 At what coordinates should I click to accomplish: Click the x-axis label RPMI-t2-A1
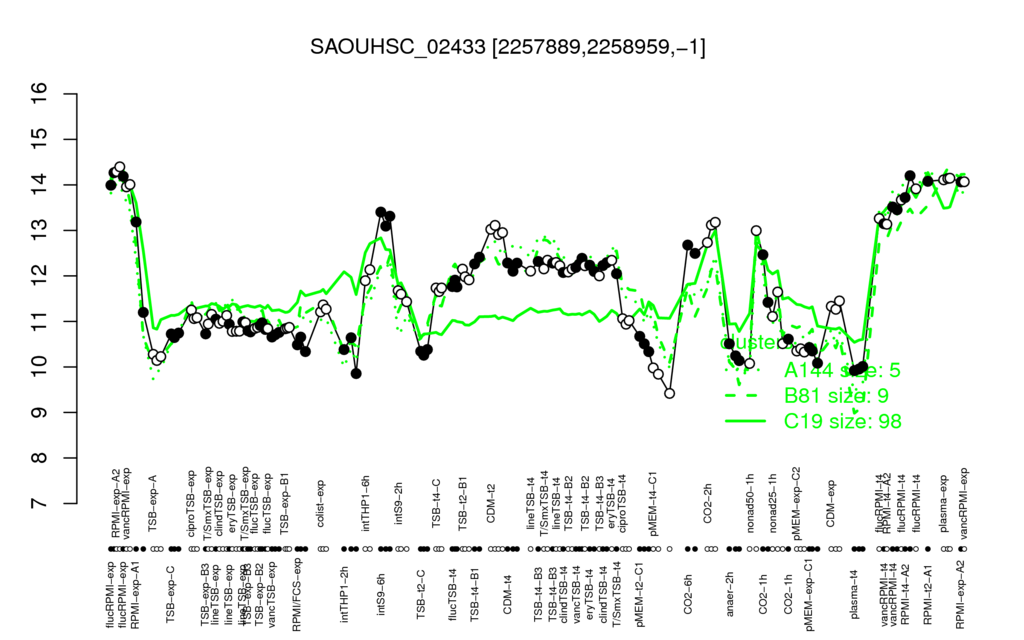pos(927,593)
